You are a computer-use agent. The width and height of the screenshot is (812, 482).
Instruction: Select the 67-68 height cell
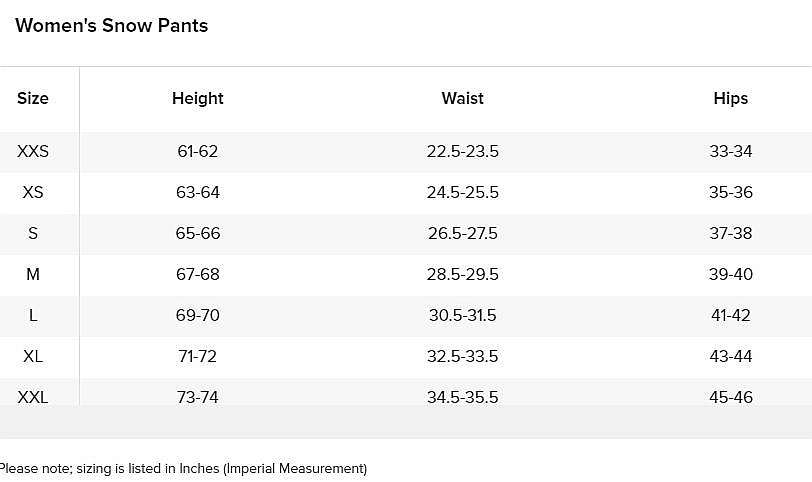pos(198,274)
